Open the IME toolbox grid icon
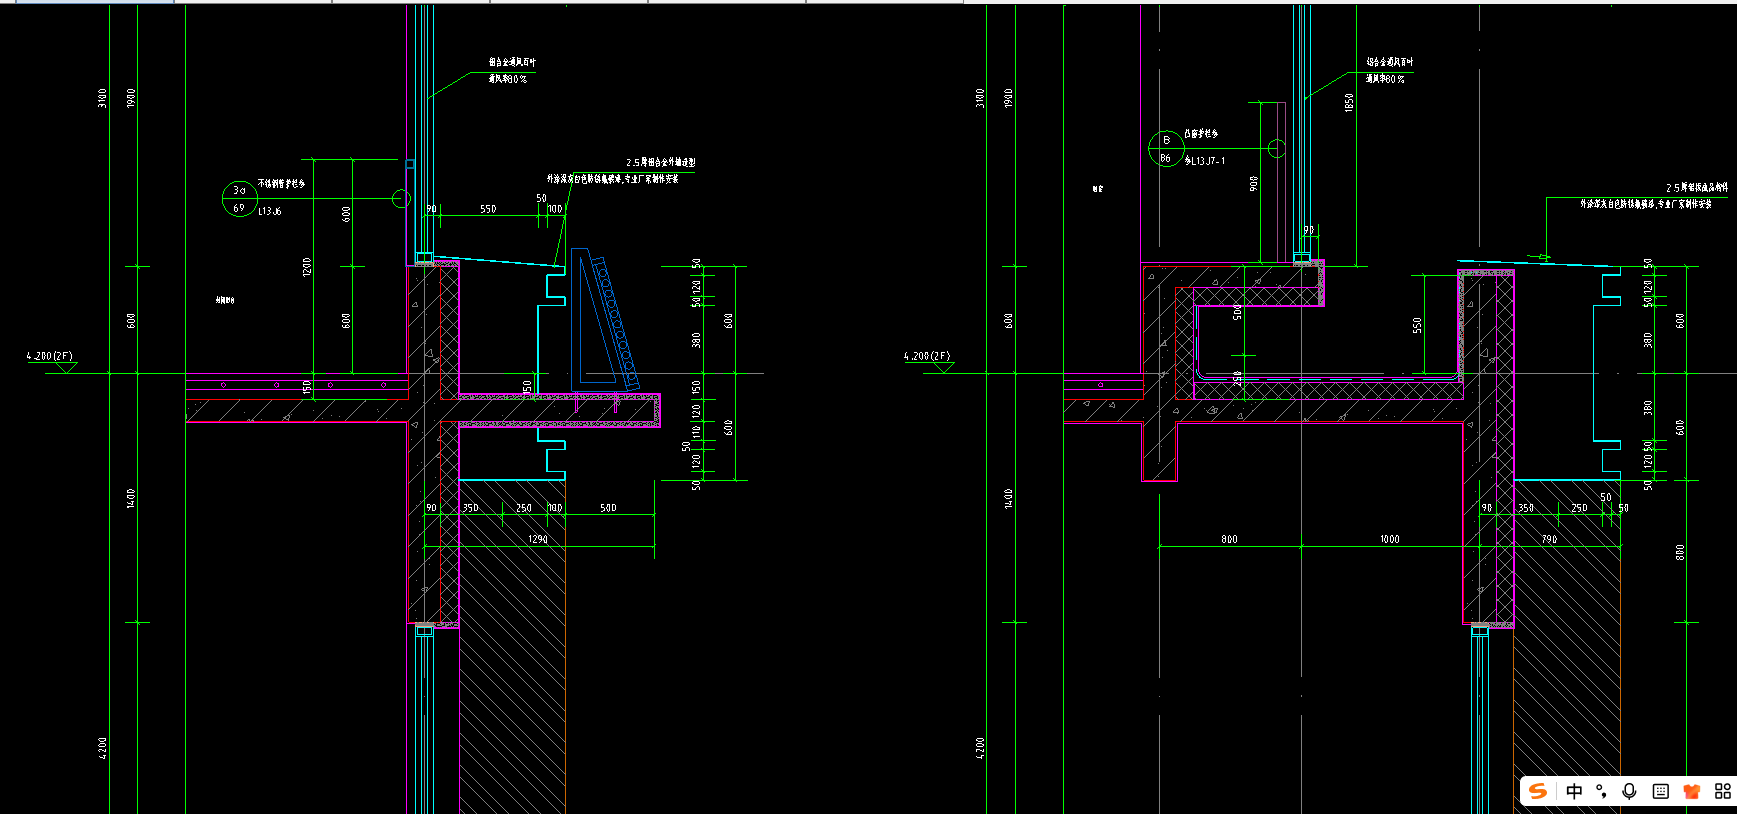Viewport: 1737px width, 814px height. click(1723, 791)
